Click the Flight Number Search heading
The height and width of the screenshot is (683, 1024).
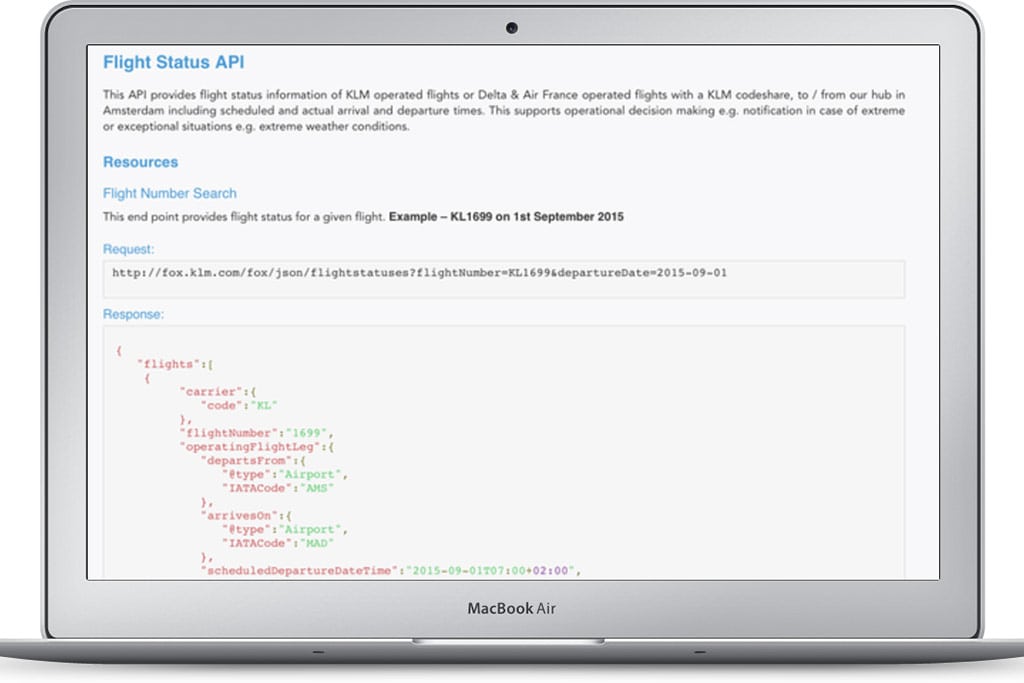[x=170, y=193]
